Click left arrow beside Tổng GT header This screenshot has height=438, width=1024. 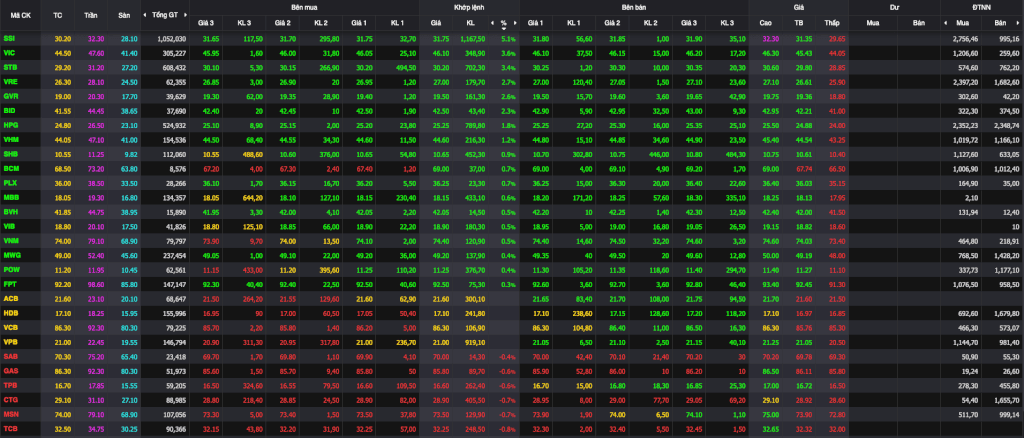145,14
